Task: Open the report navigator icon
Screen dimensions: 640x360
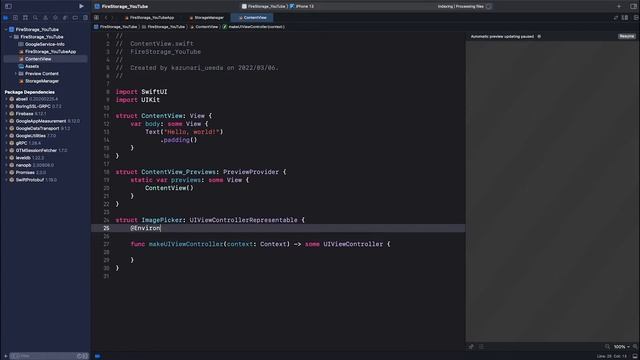Action: point(85,18)
